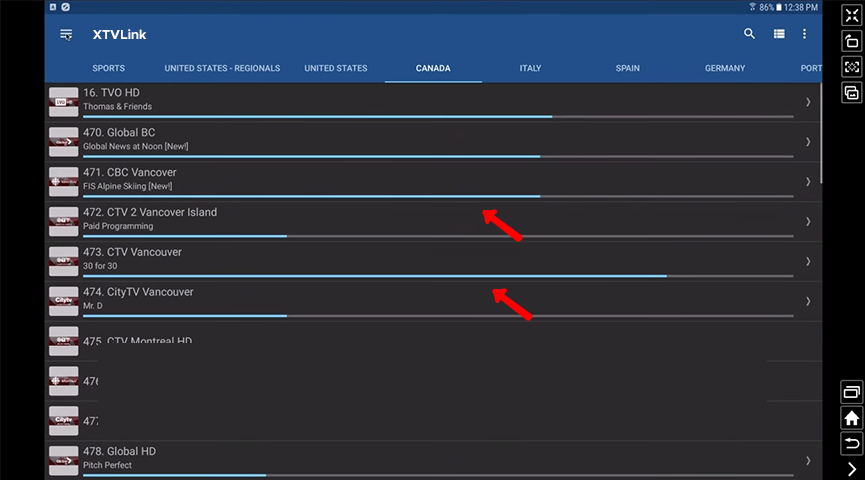This screenshot has width=865, height=480.
Task: Click the Android back button
Action: (x=852, y=444)
